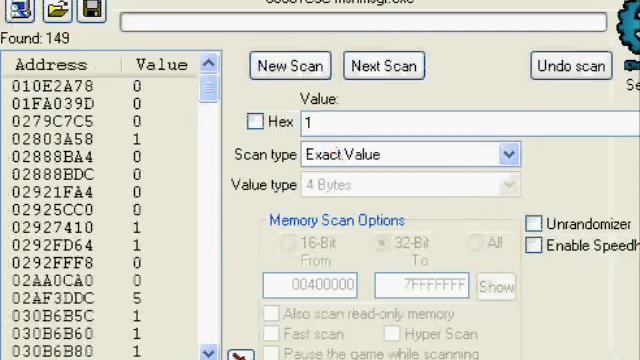This screenshot has height=360, width=640.
Task: Open the process selector computer icon
Action: point(20,10)
